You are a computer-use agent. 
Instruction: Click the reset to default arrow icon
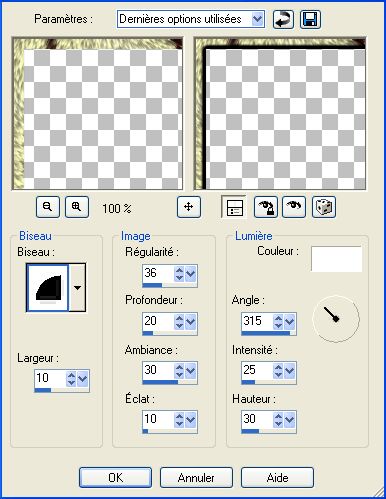(283, 19)
